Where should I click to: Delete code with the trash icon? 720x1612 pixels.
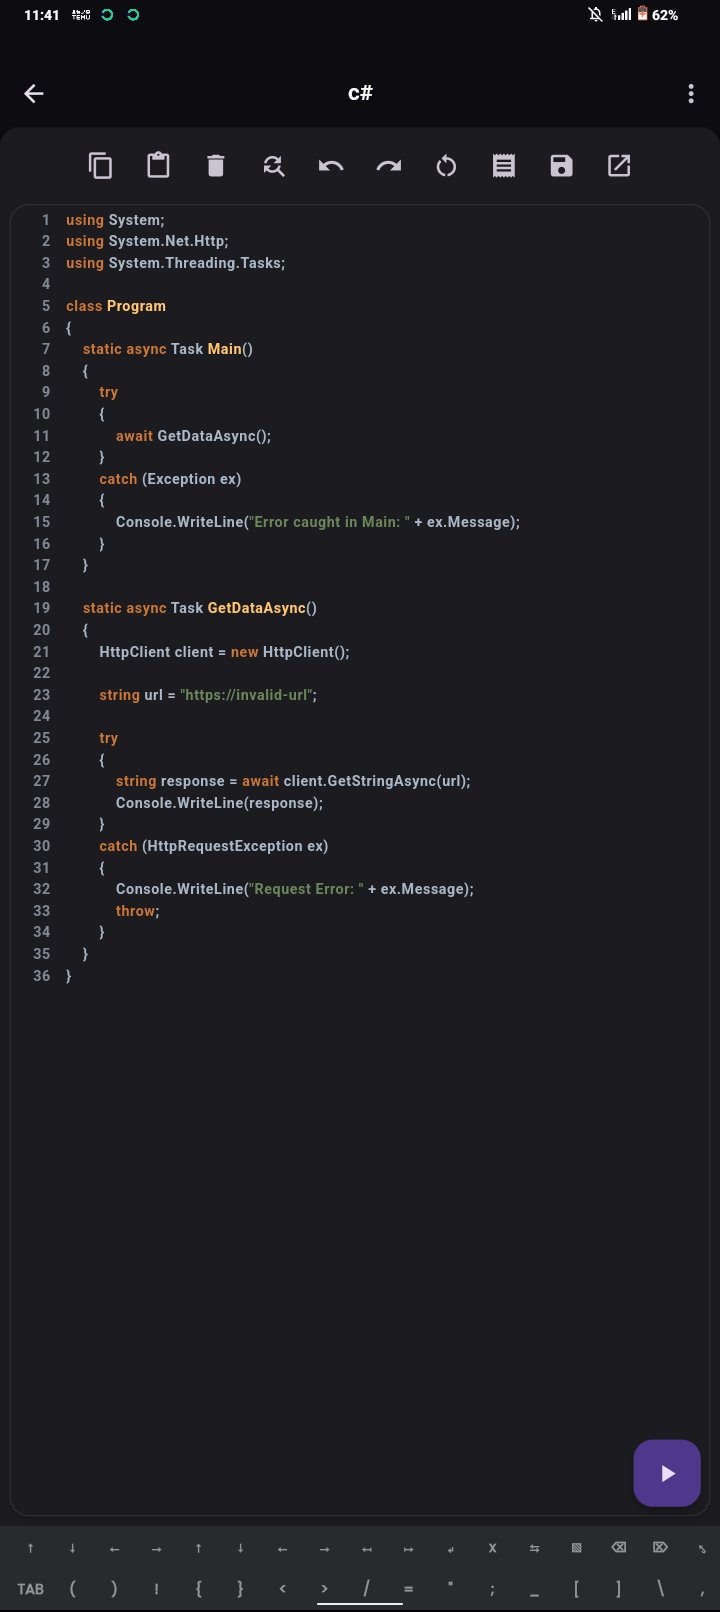click(x=216, y=166)
